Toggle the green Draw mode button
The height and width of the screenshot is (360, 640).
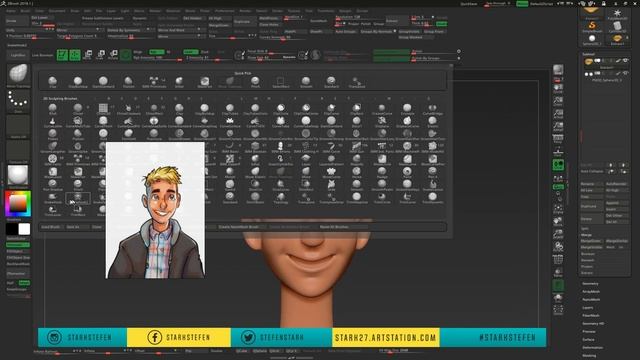[75, 55]
